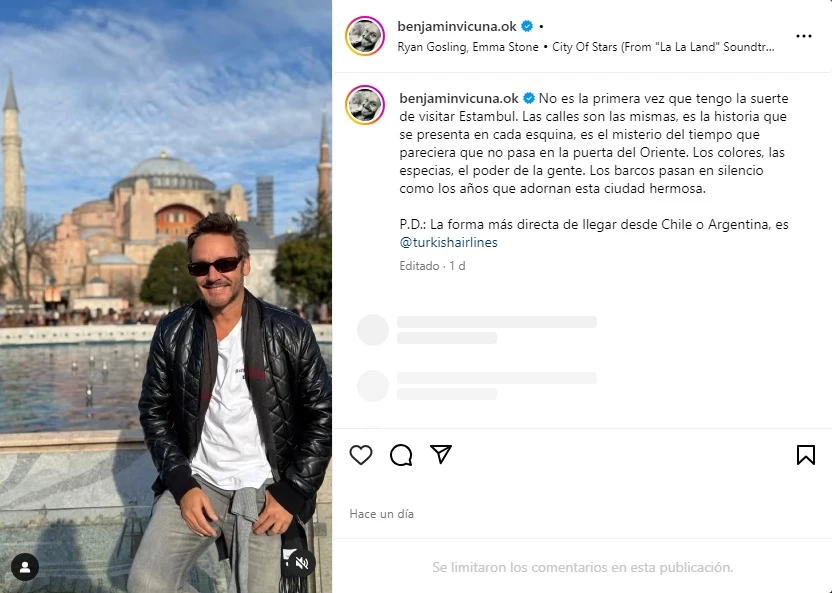Like the post with the heart icon
Viewport: 832px width, 593px height.
pos(361,455)
